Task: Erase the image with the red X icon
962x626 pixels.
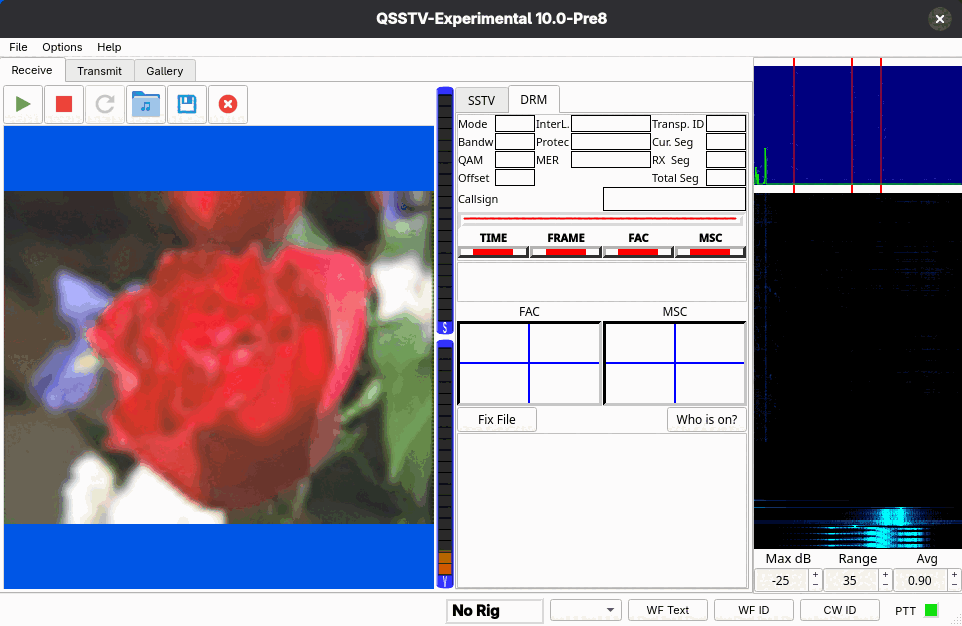Action: (x=228, y=104)
